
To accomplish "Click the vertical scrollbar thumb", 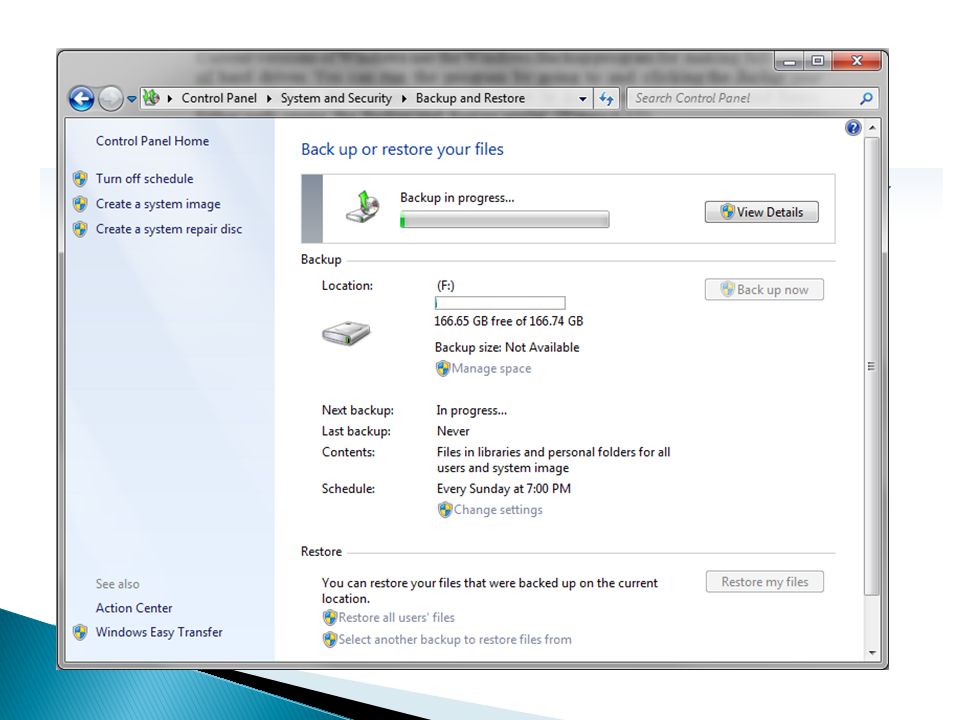I will coord(872,366).
